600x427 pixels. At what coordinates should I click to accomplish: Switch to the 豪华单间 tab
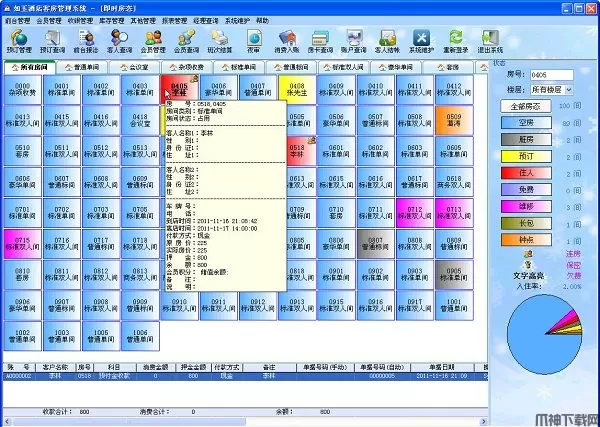(396, 67)
